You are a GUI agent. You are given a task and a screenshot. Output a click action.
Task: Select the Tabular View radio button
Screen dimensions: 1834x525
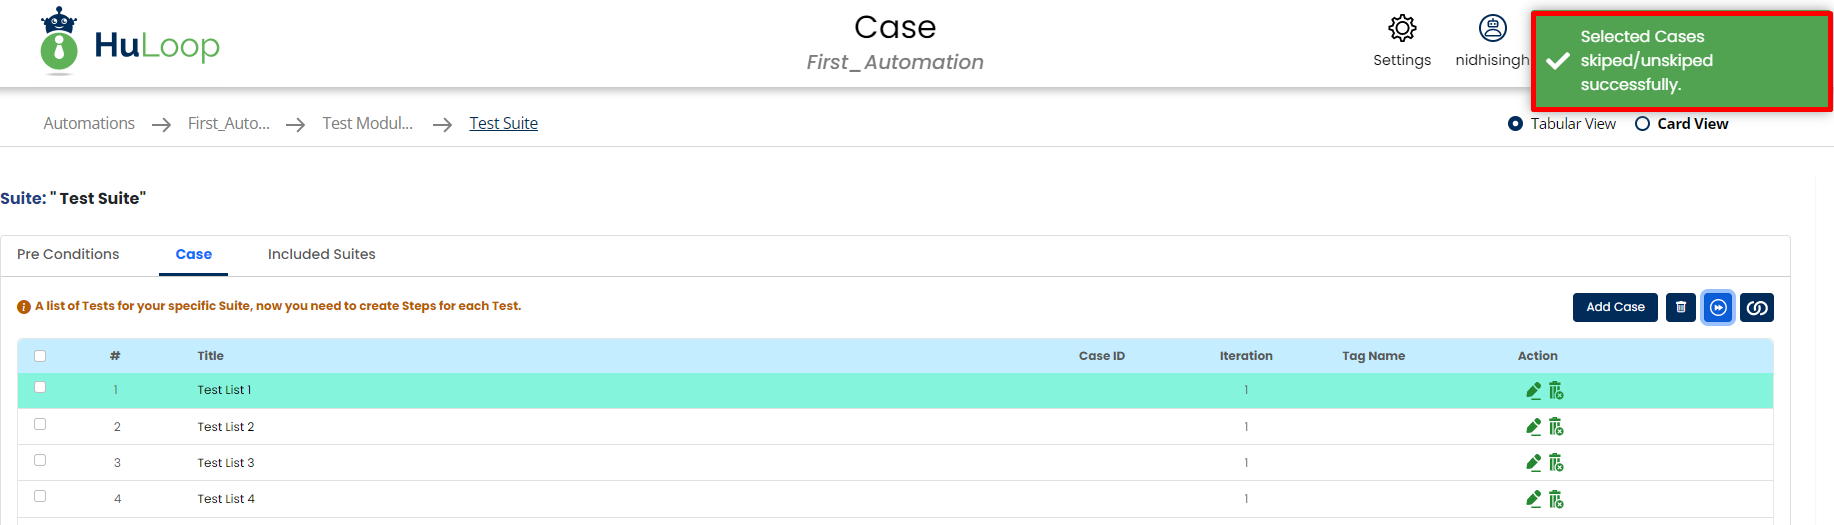1515,124
